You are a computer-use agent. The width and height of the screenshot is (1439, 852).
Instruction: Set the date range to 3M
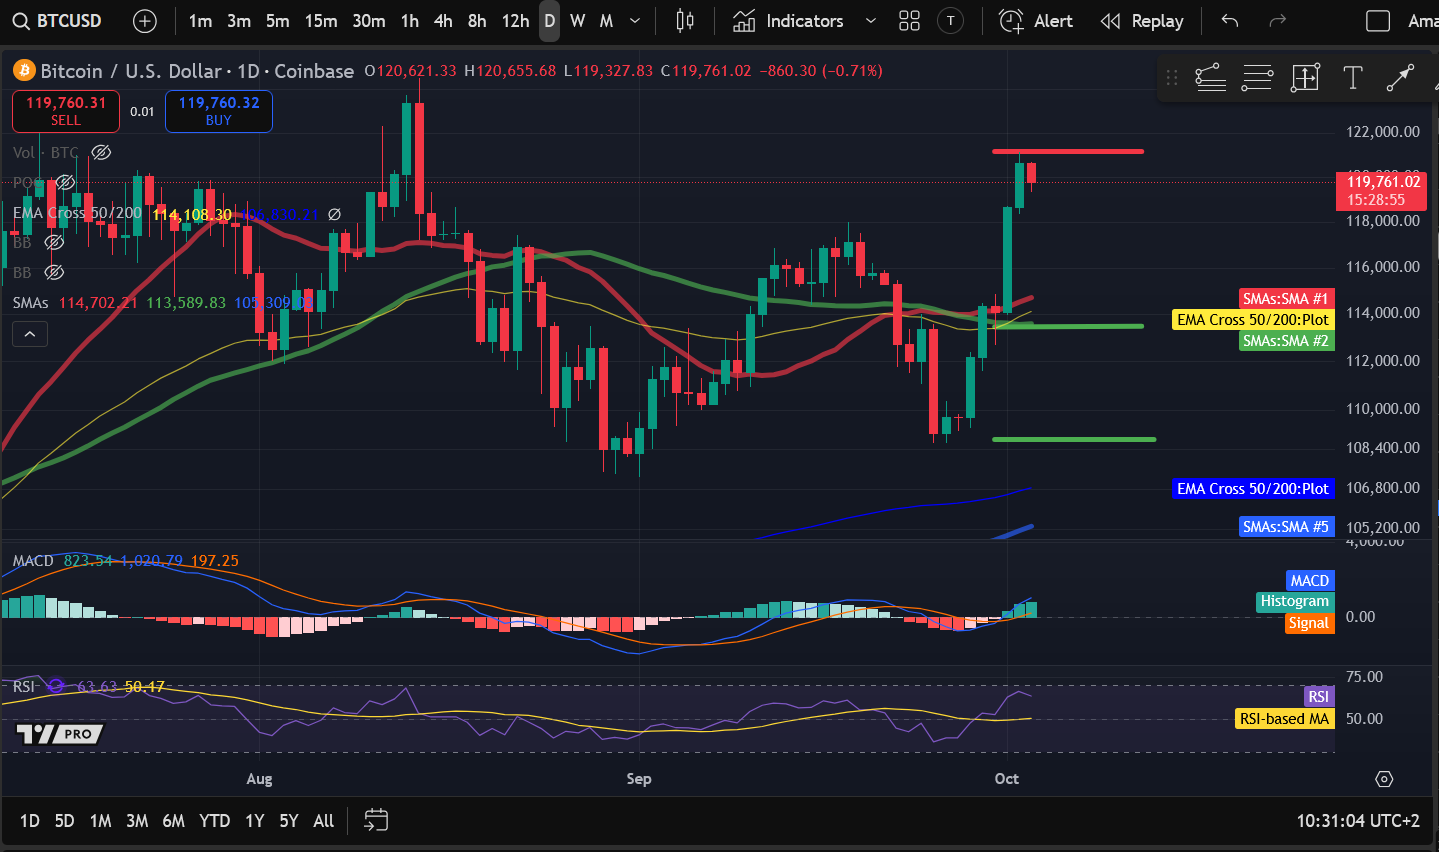[x=137, y=821]
